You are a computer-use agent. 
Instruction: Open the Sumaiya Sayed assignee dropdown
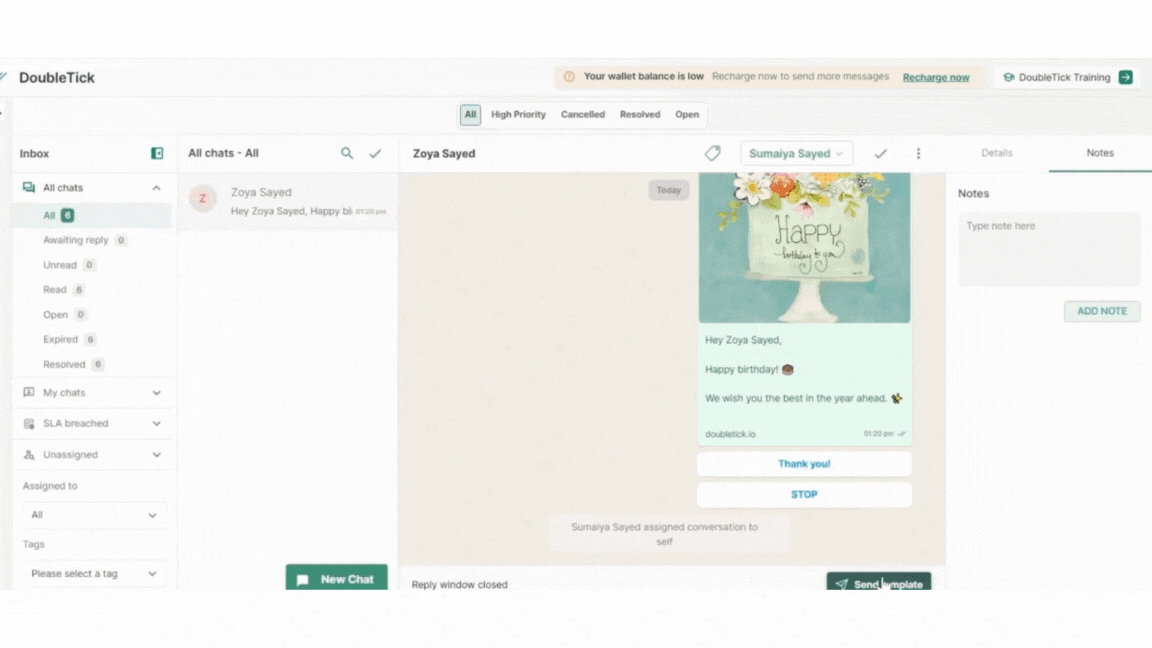[x=796, y=154]
